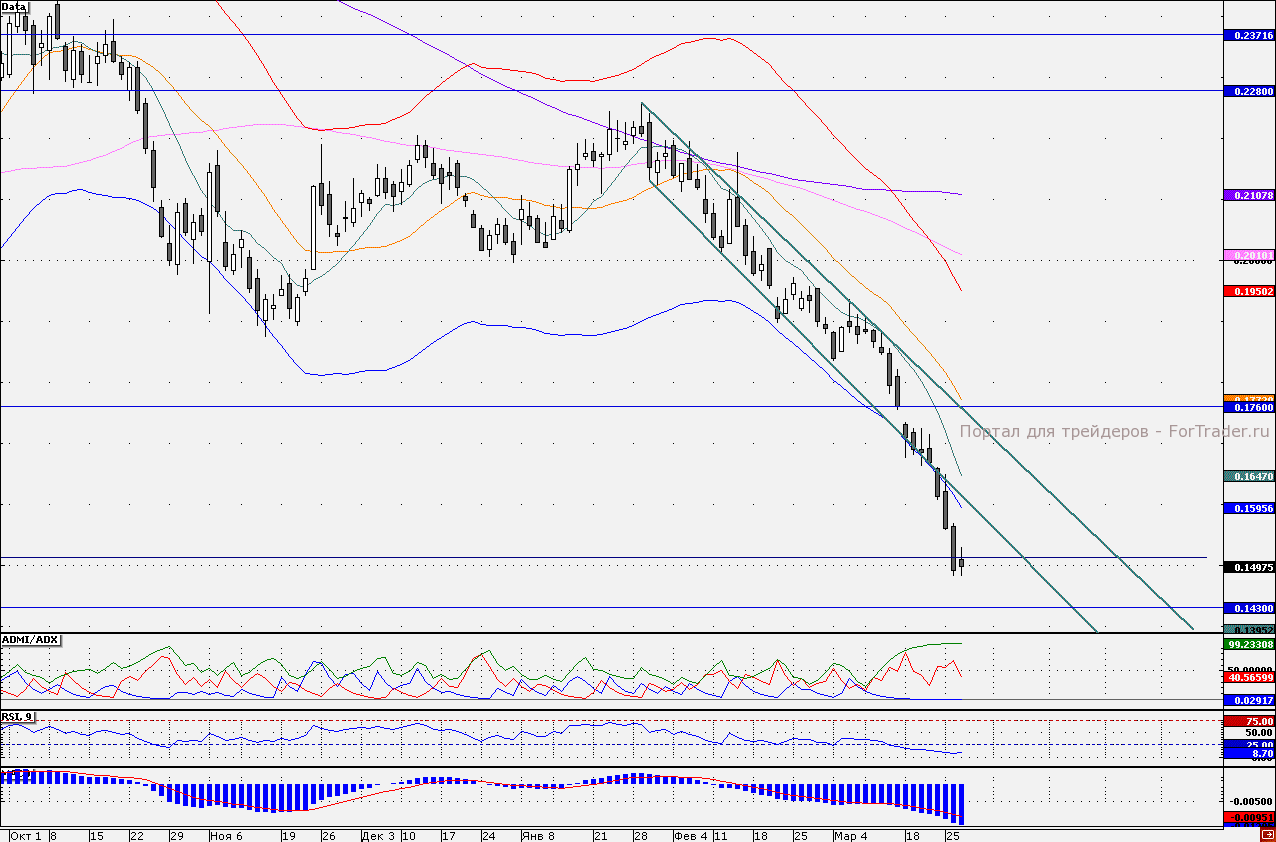Click the 0.14300 support level label
Screen dimensions: 1276x842
(x=1249, y=608)
